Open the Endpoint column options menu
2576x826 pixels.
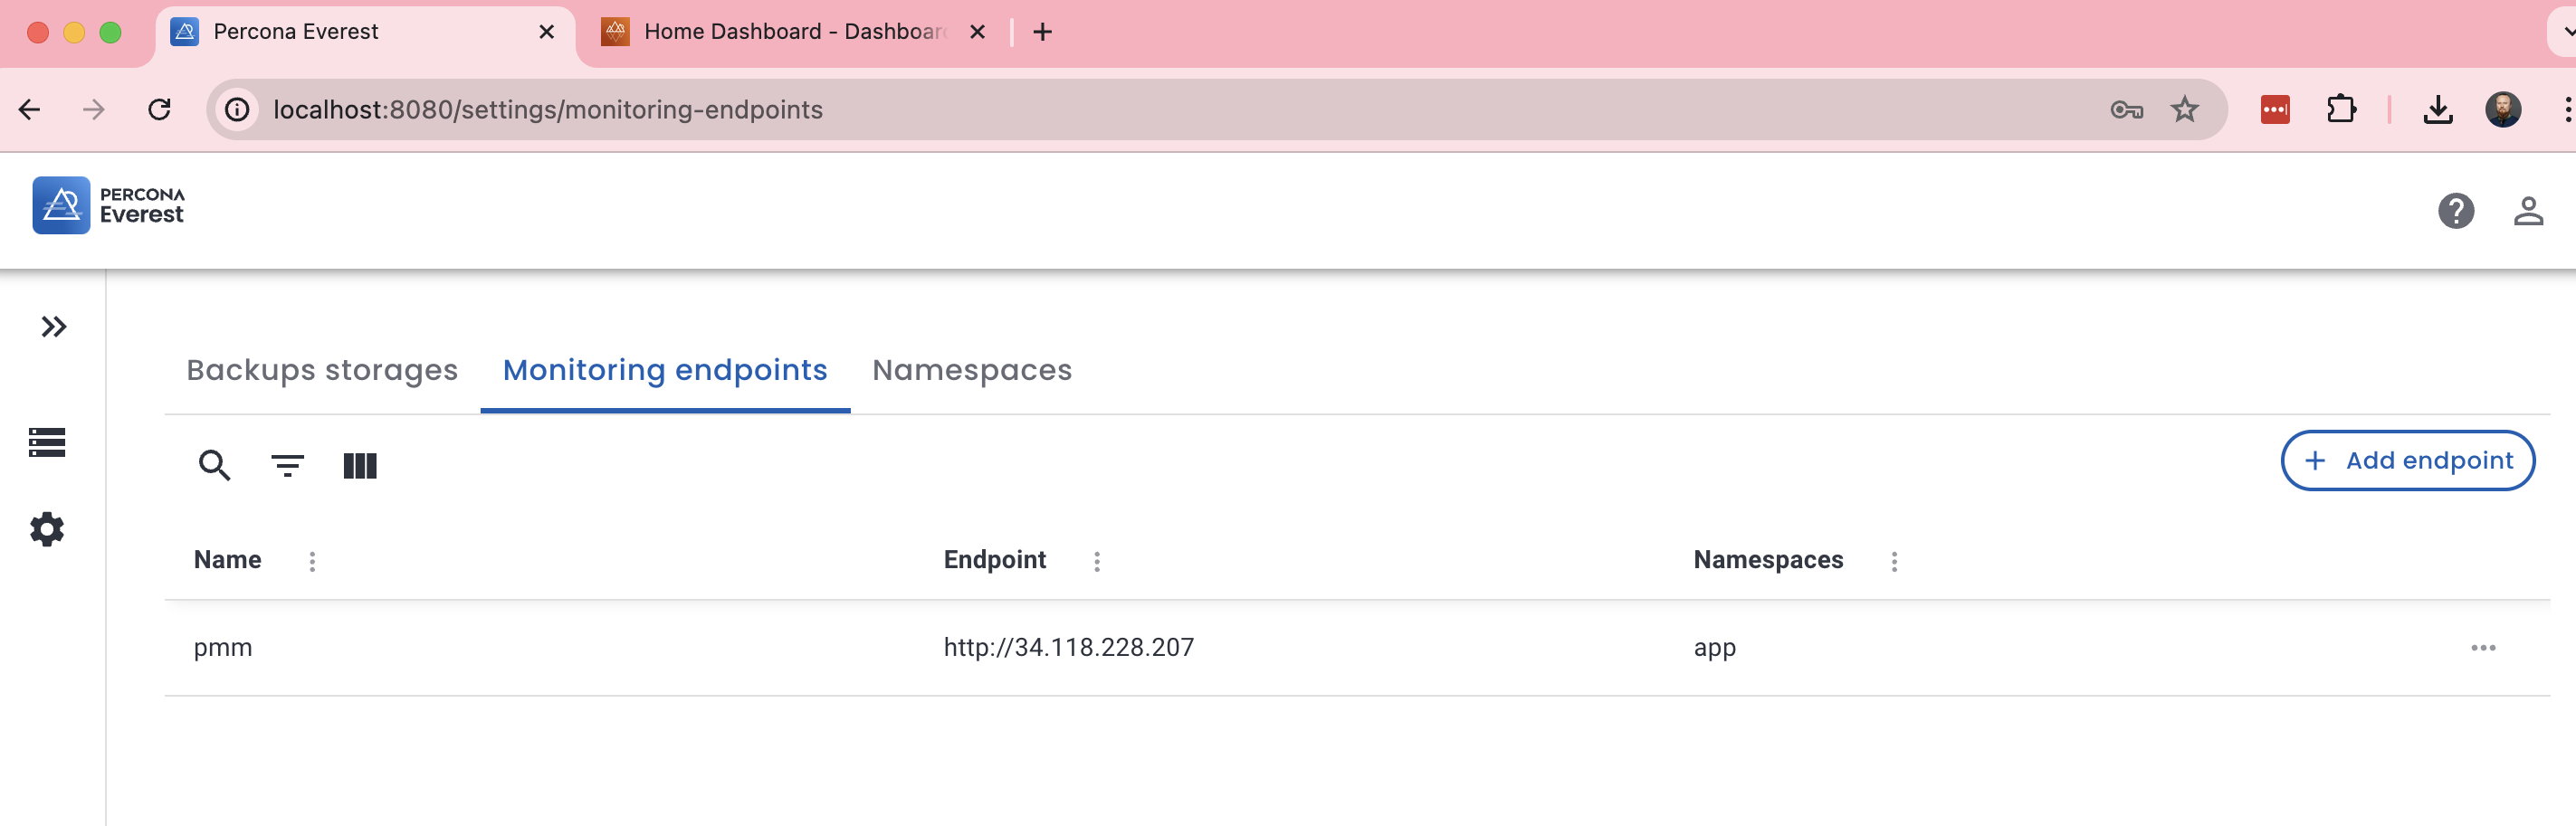(1096, 561)
